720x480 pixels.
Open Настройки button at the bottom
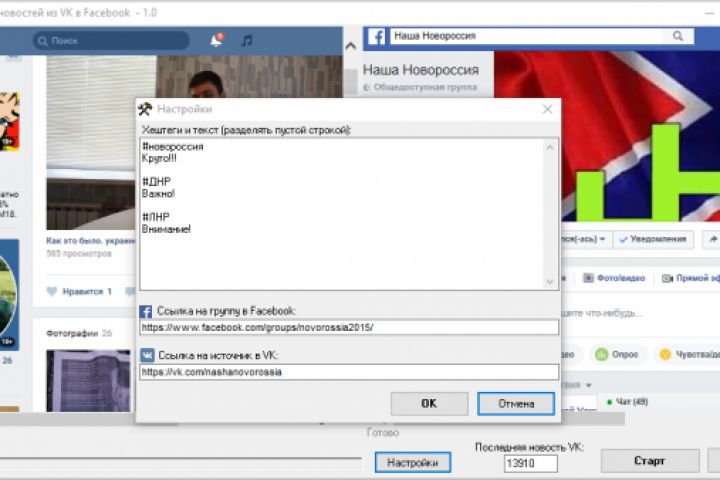pyautogui.click(x=413, y=462)
